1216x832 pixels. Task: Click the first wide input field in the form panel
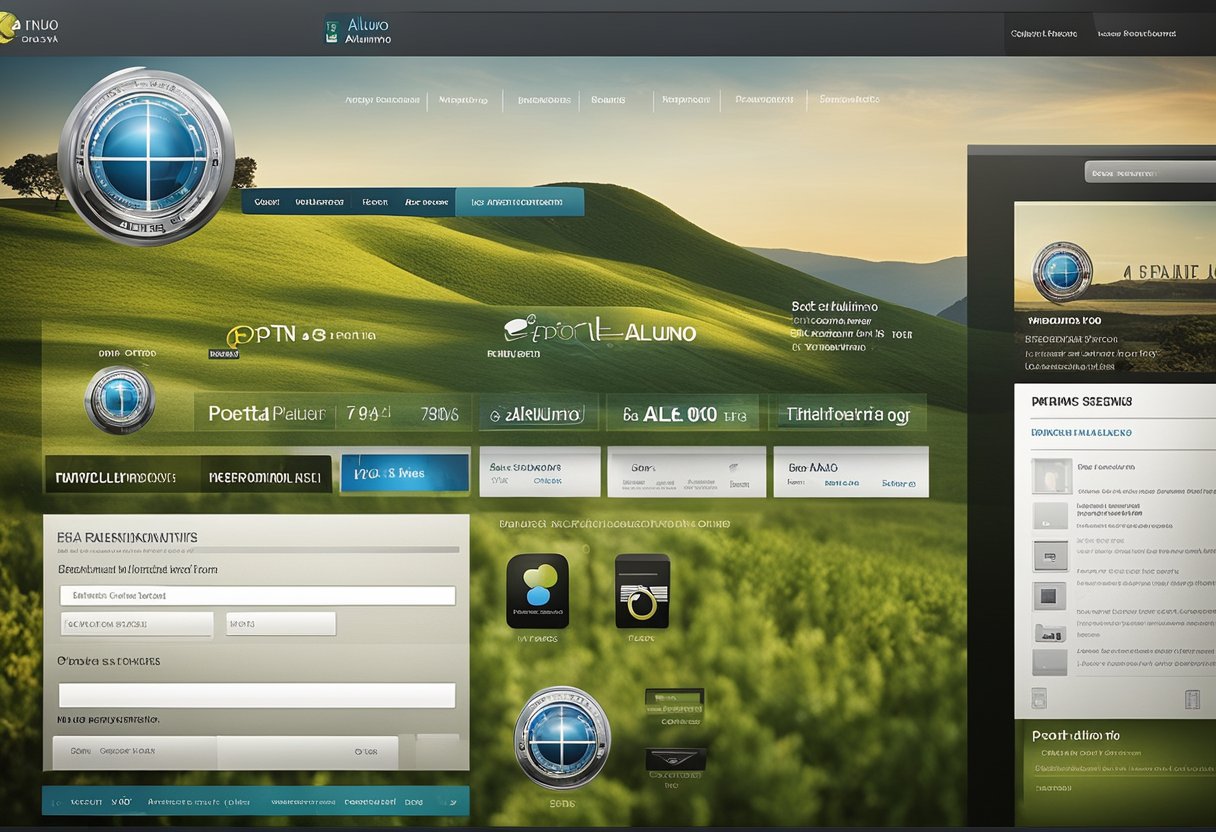tap(257, 596)
